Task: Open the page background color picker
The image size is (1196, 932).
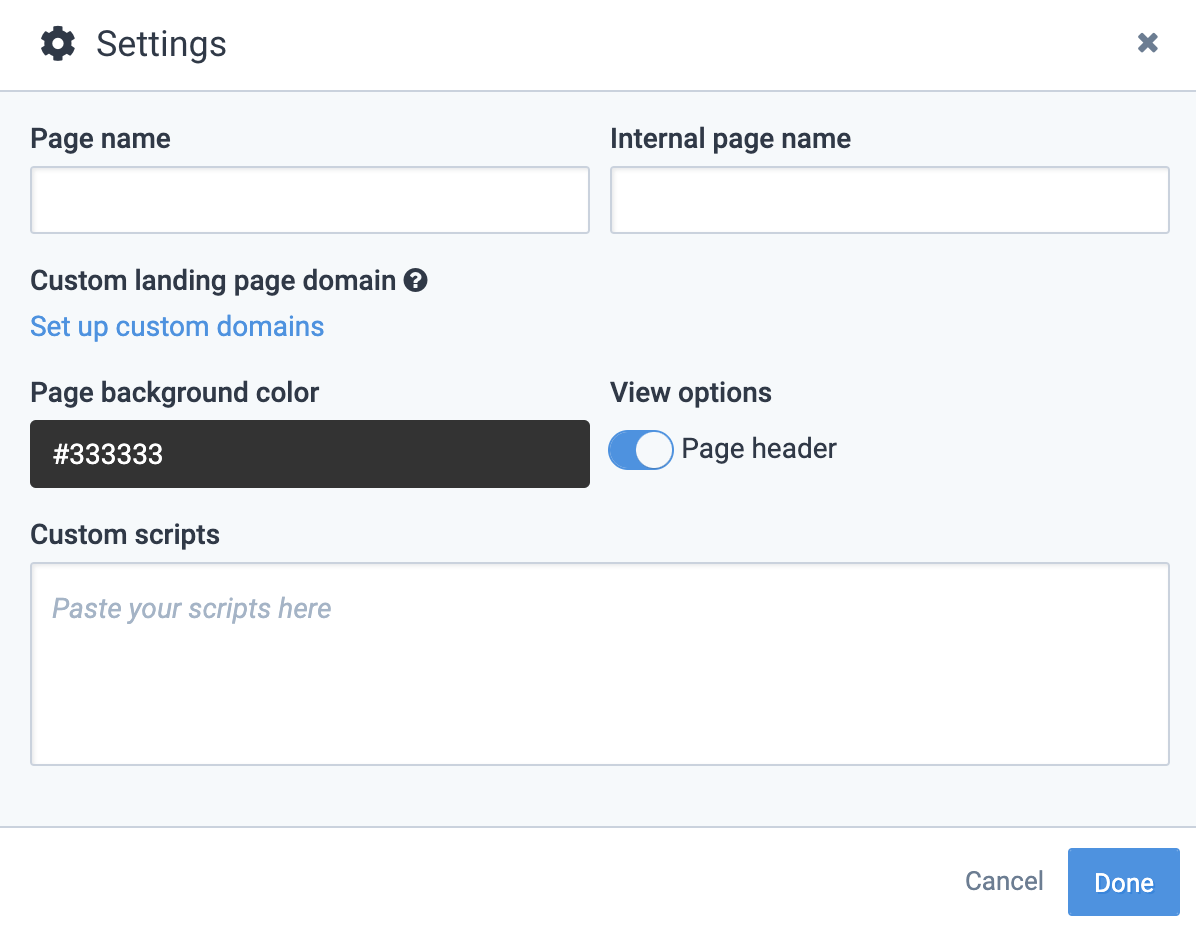Action: point(310,454)
